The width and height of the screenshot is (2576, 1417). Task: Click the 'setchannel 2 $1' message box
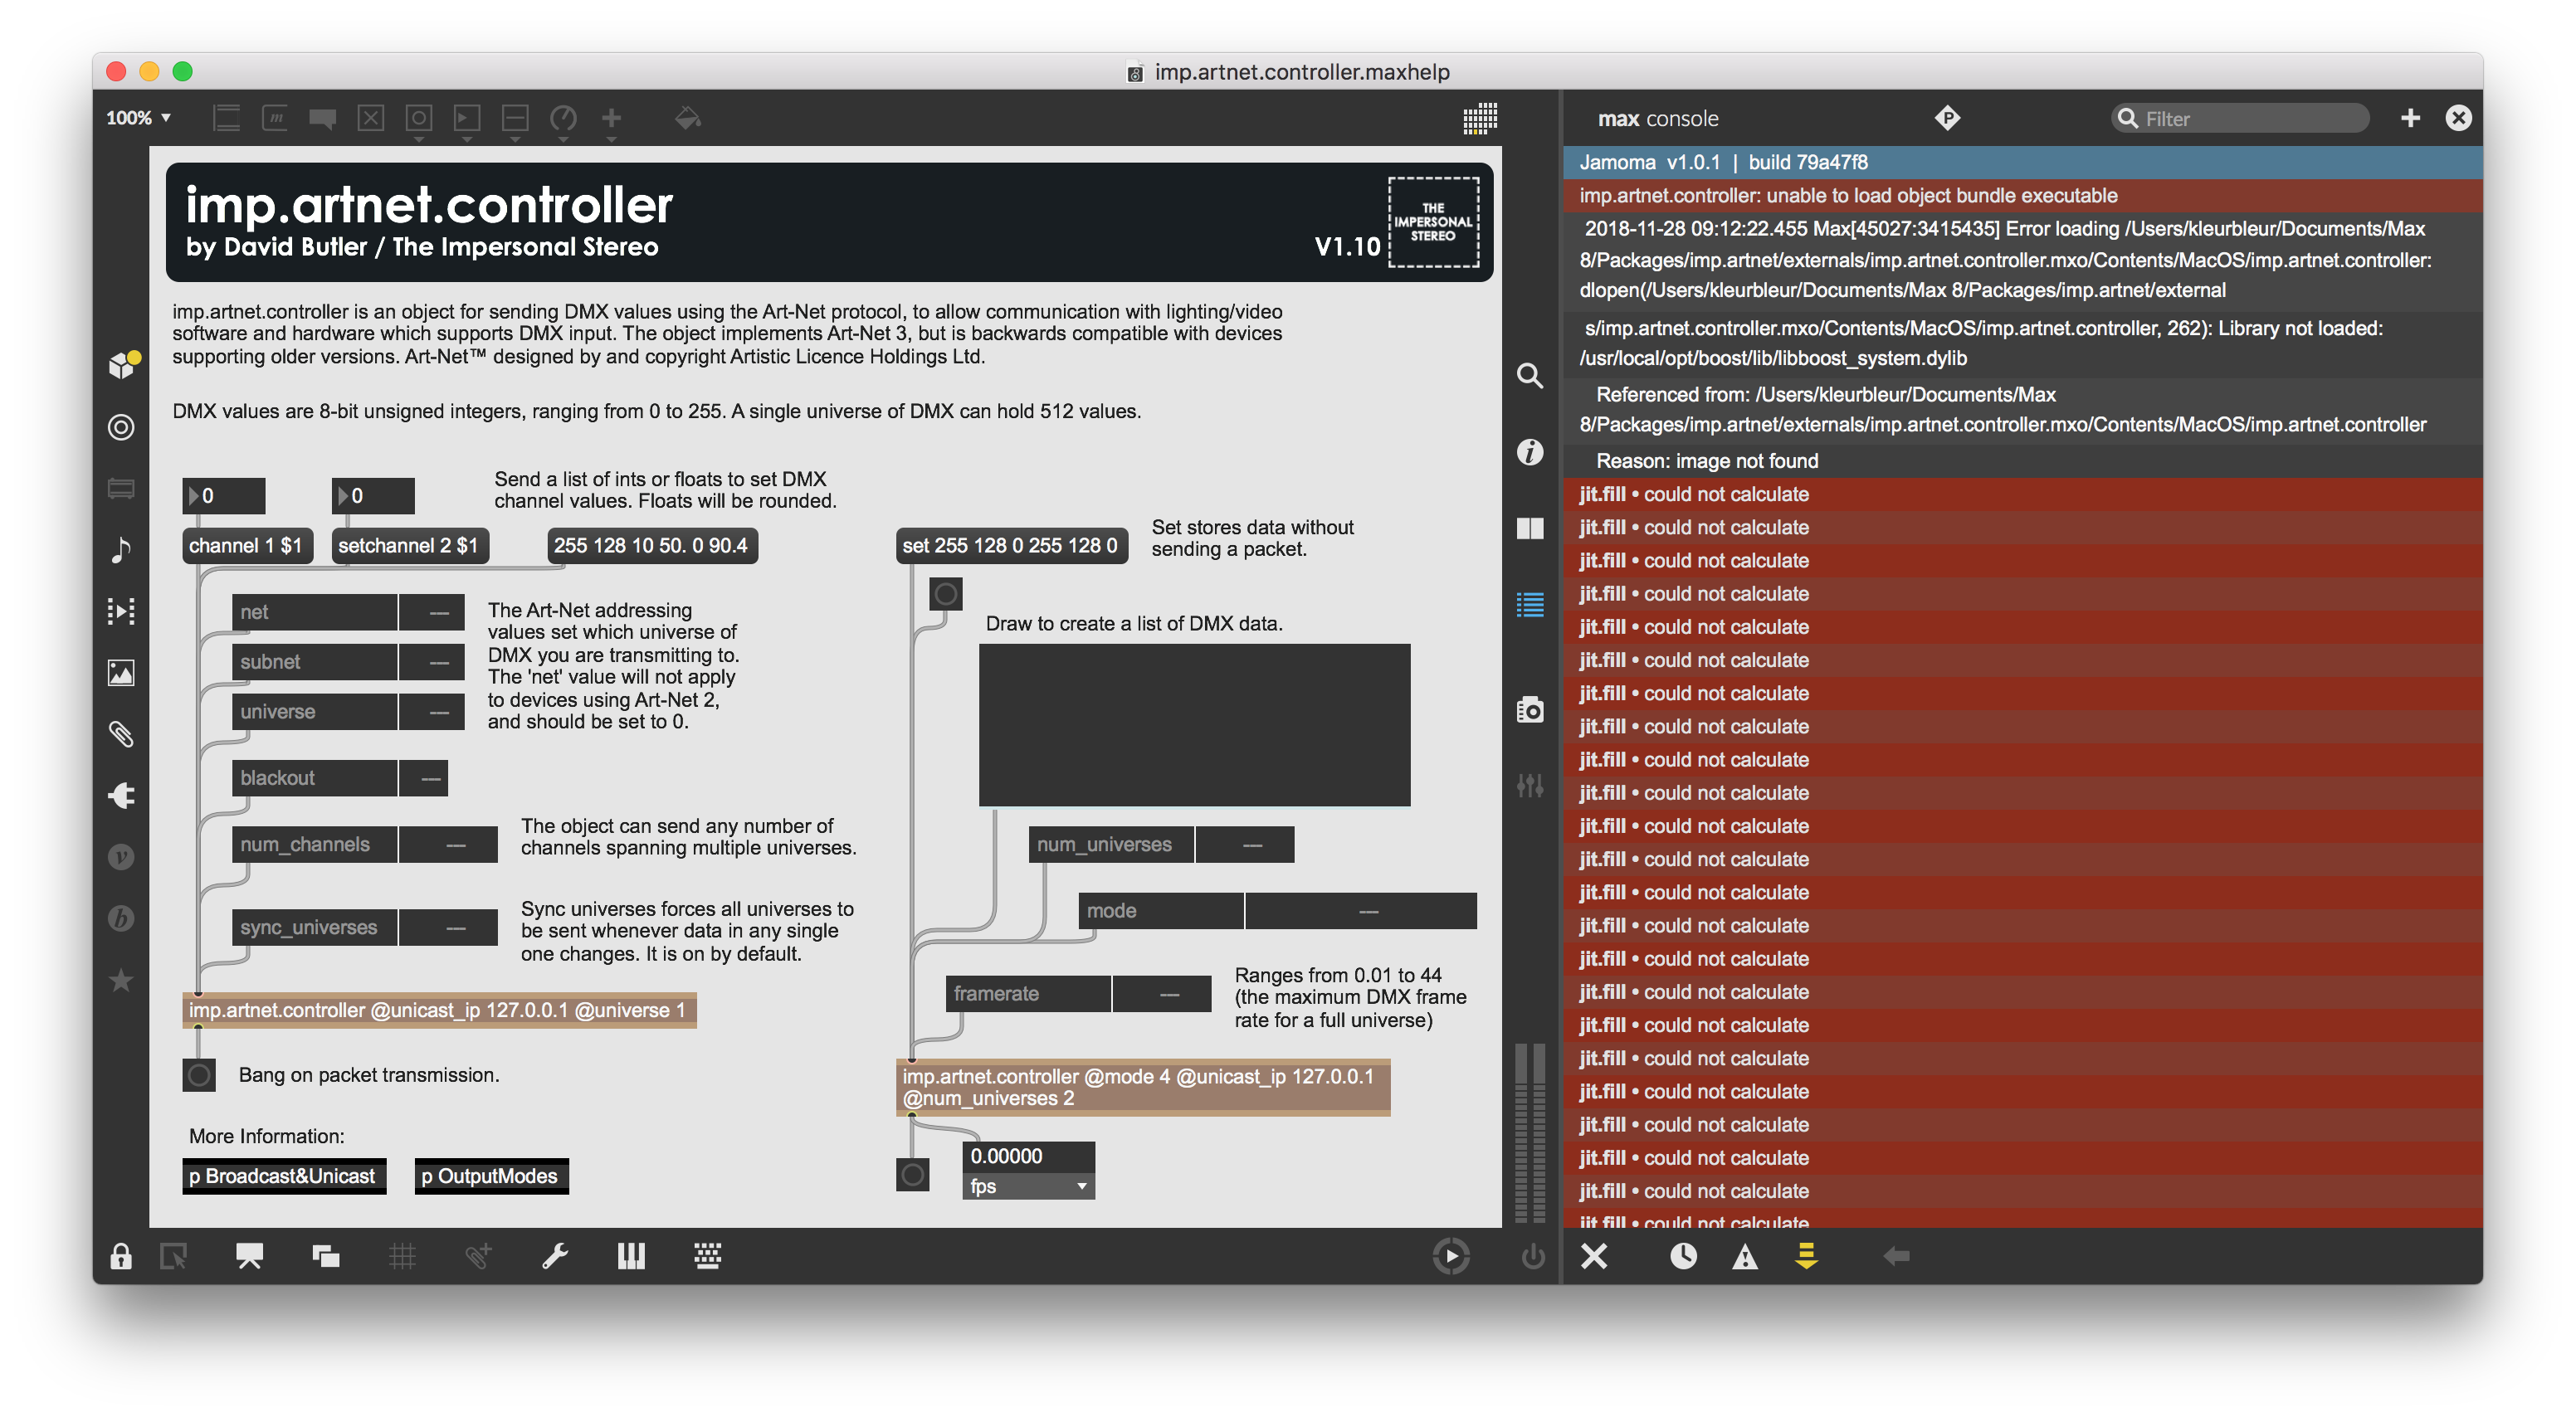coord(409,545)
